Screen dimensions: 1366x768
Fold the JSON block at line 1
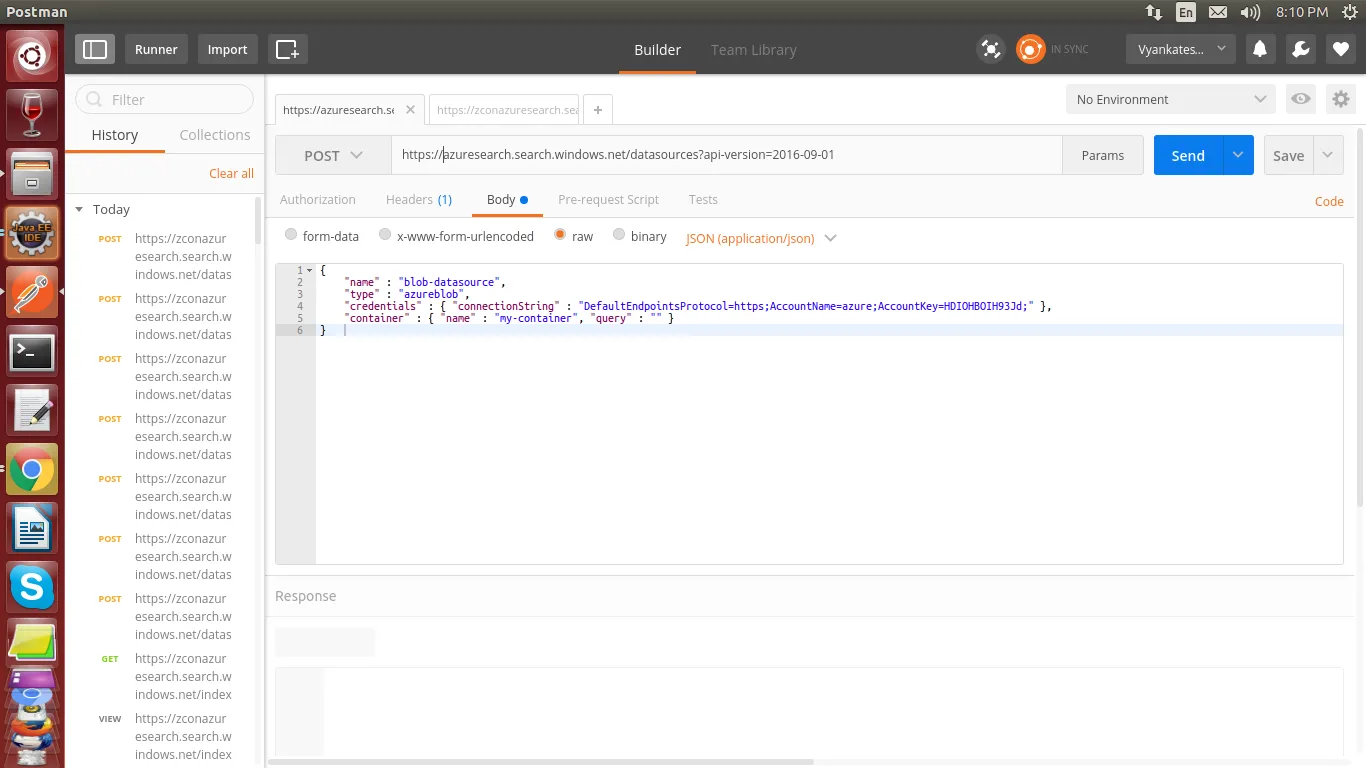click(311, 271)
